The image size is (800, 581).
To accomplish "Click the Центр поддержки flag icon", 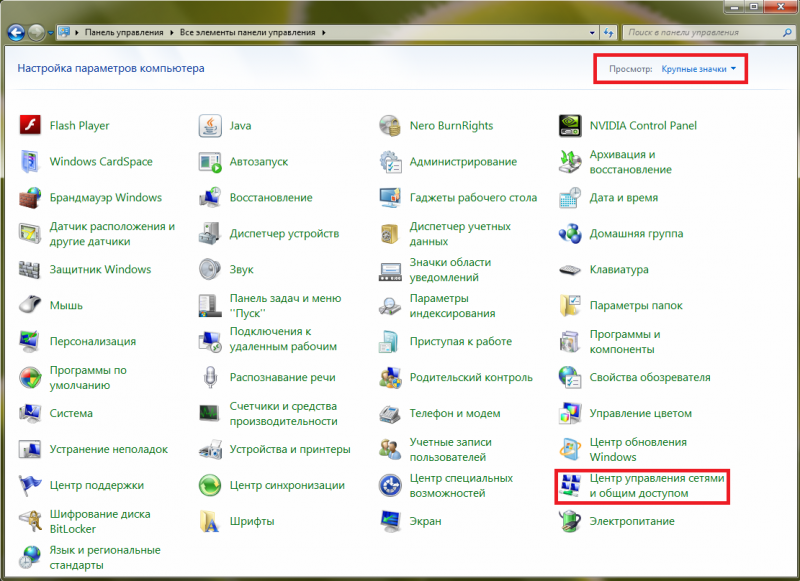I will pos(30,485).
